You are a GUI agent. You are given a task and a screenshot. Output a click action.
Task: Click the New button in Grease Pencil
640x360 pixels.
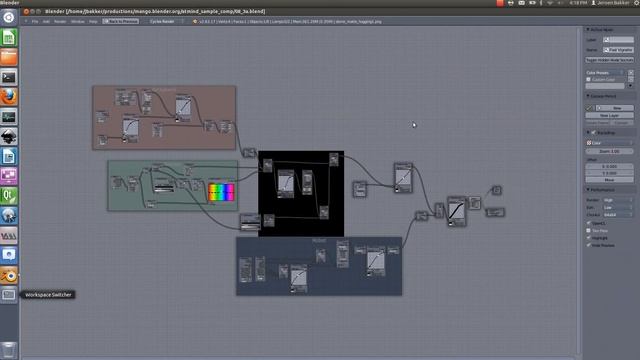click(x=615, y=108)
